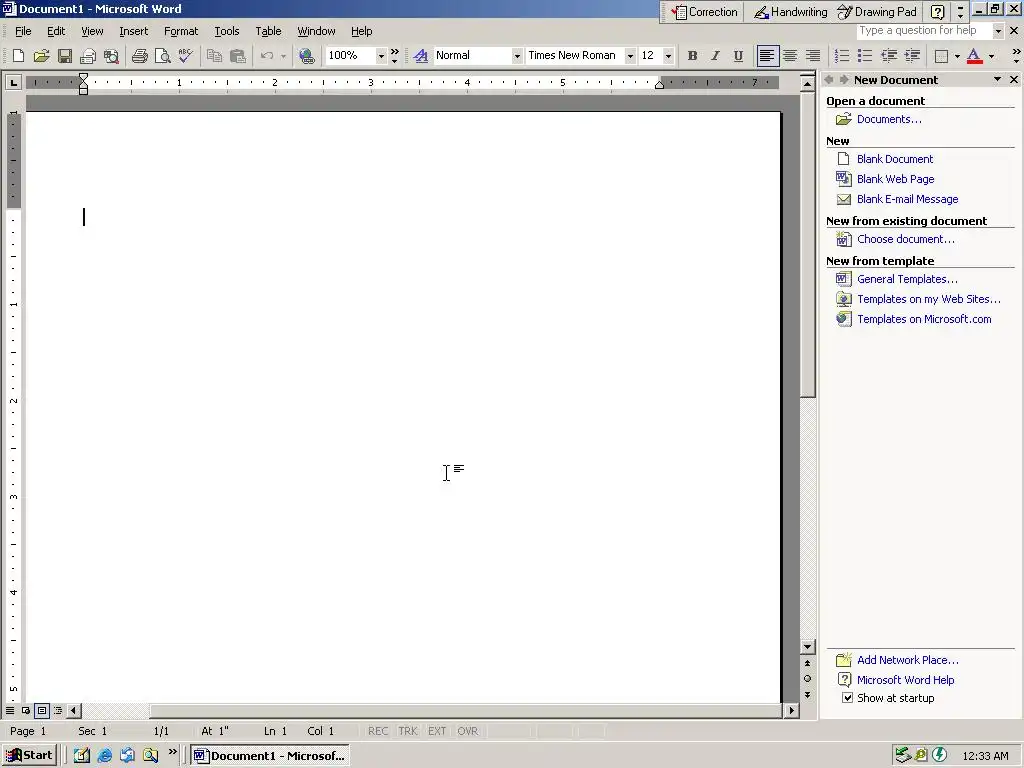Click the Add Network Place... link
This screenshot has width=1024, height=768.
(907, 660)
